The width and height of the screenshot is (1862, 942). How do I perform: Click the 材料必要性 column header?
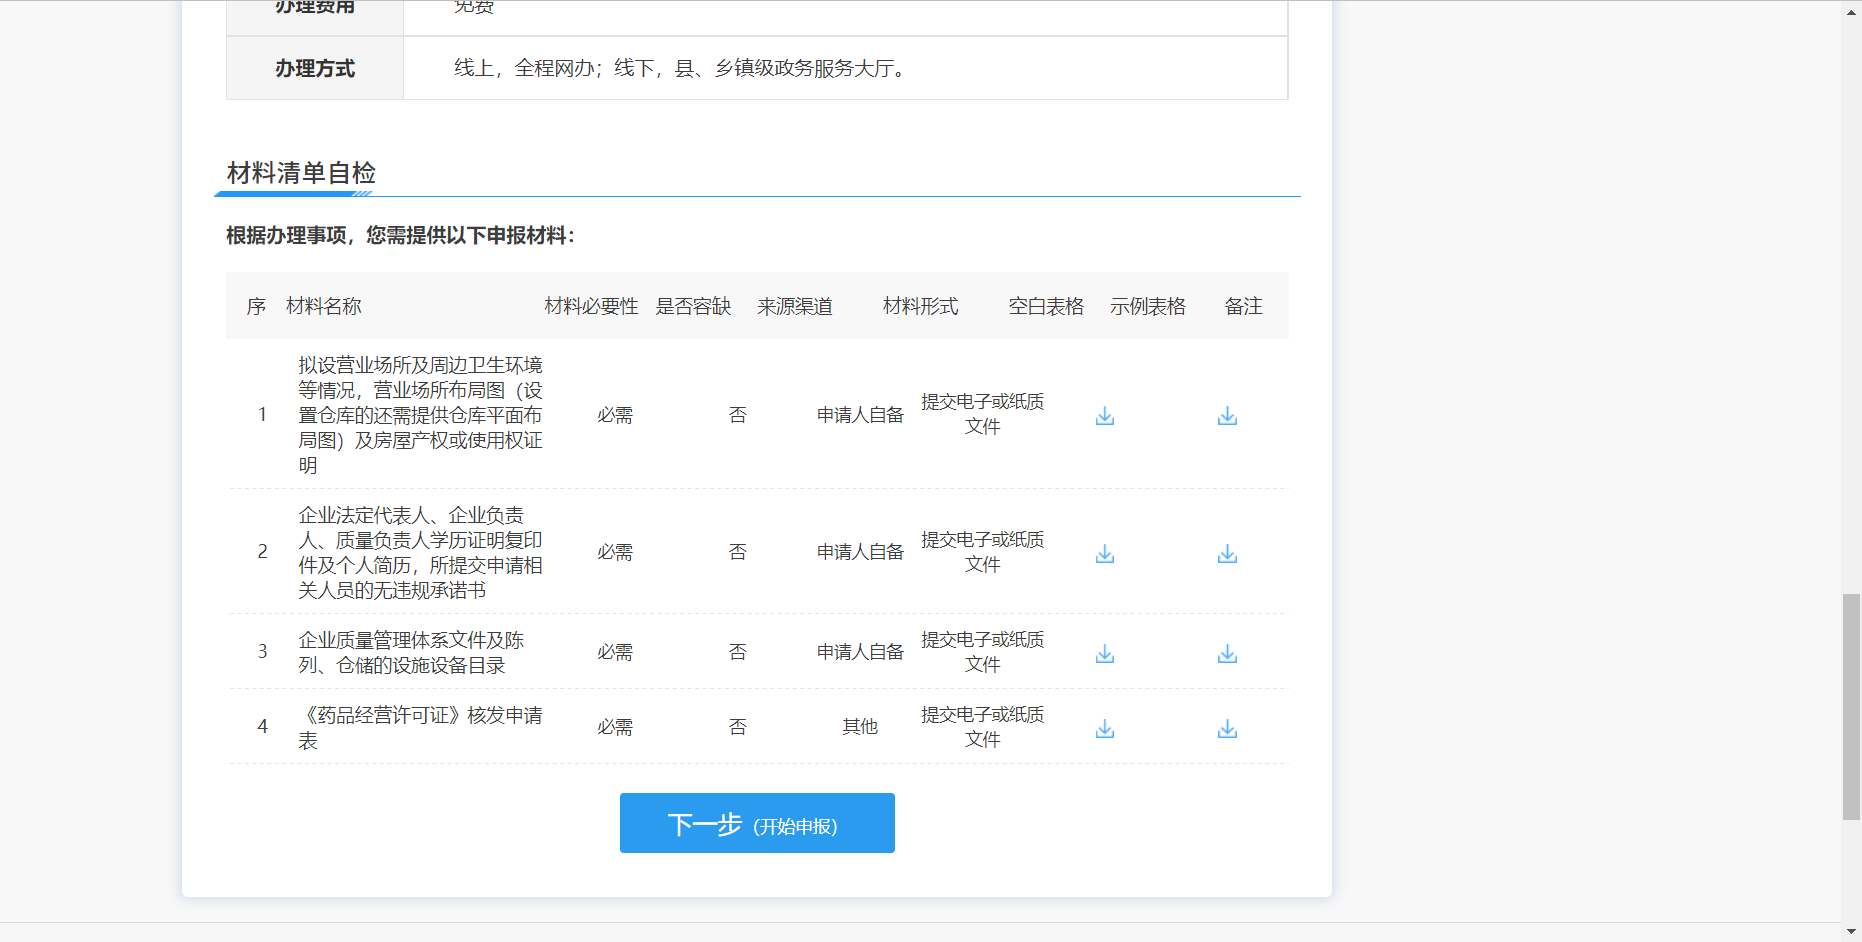pos(591,306)
